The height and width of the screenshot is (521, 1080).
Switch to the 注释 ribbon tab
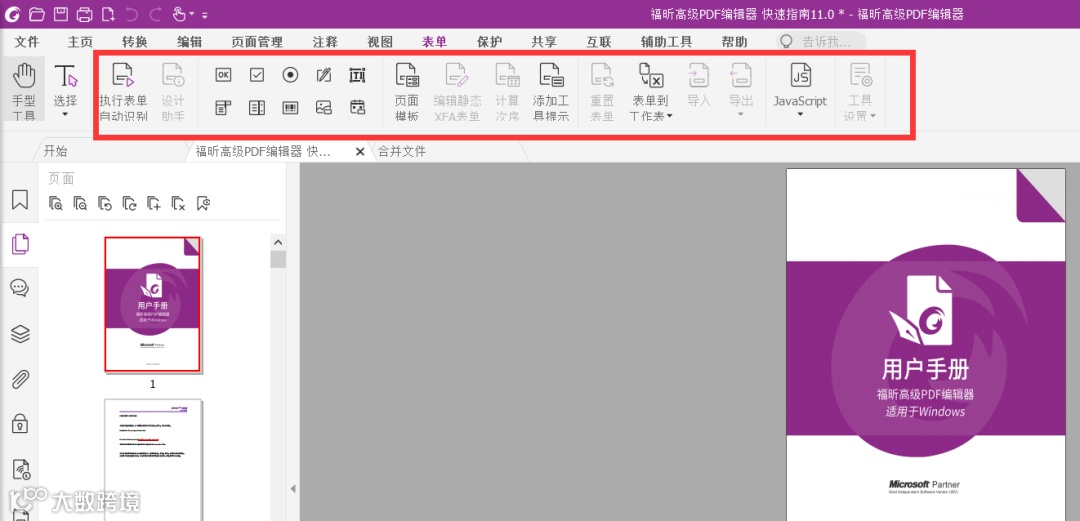click(x=325, y=42)
